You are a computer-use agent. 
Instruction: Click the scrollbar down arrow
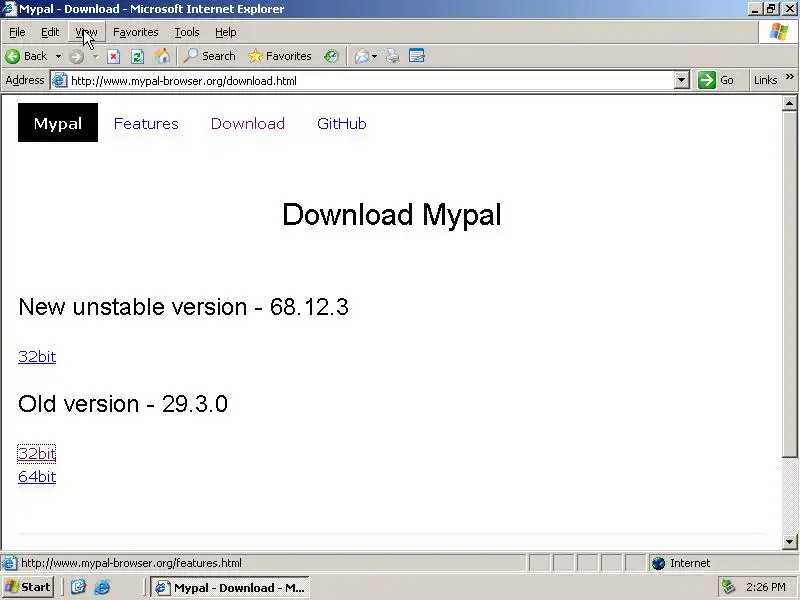pyautogui.click(x=789, y=542)
